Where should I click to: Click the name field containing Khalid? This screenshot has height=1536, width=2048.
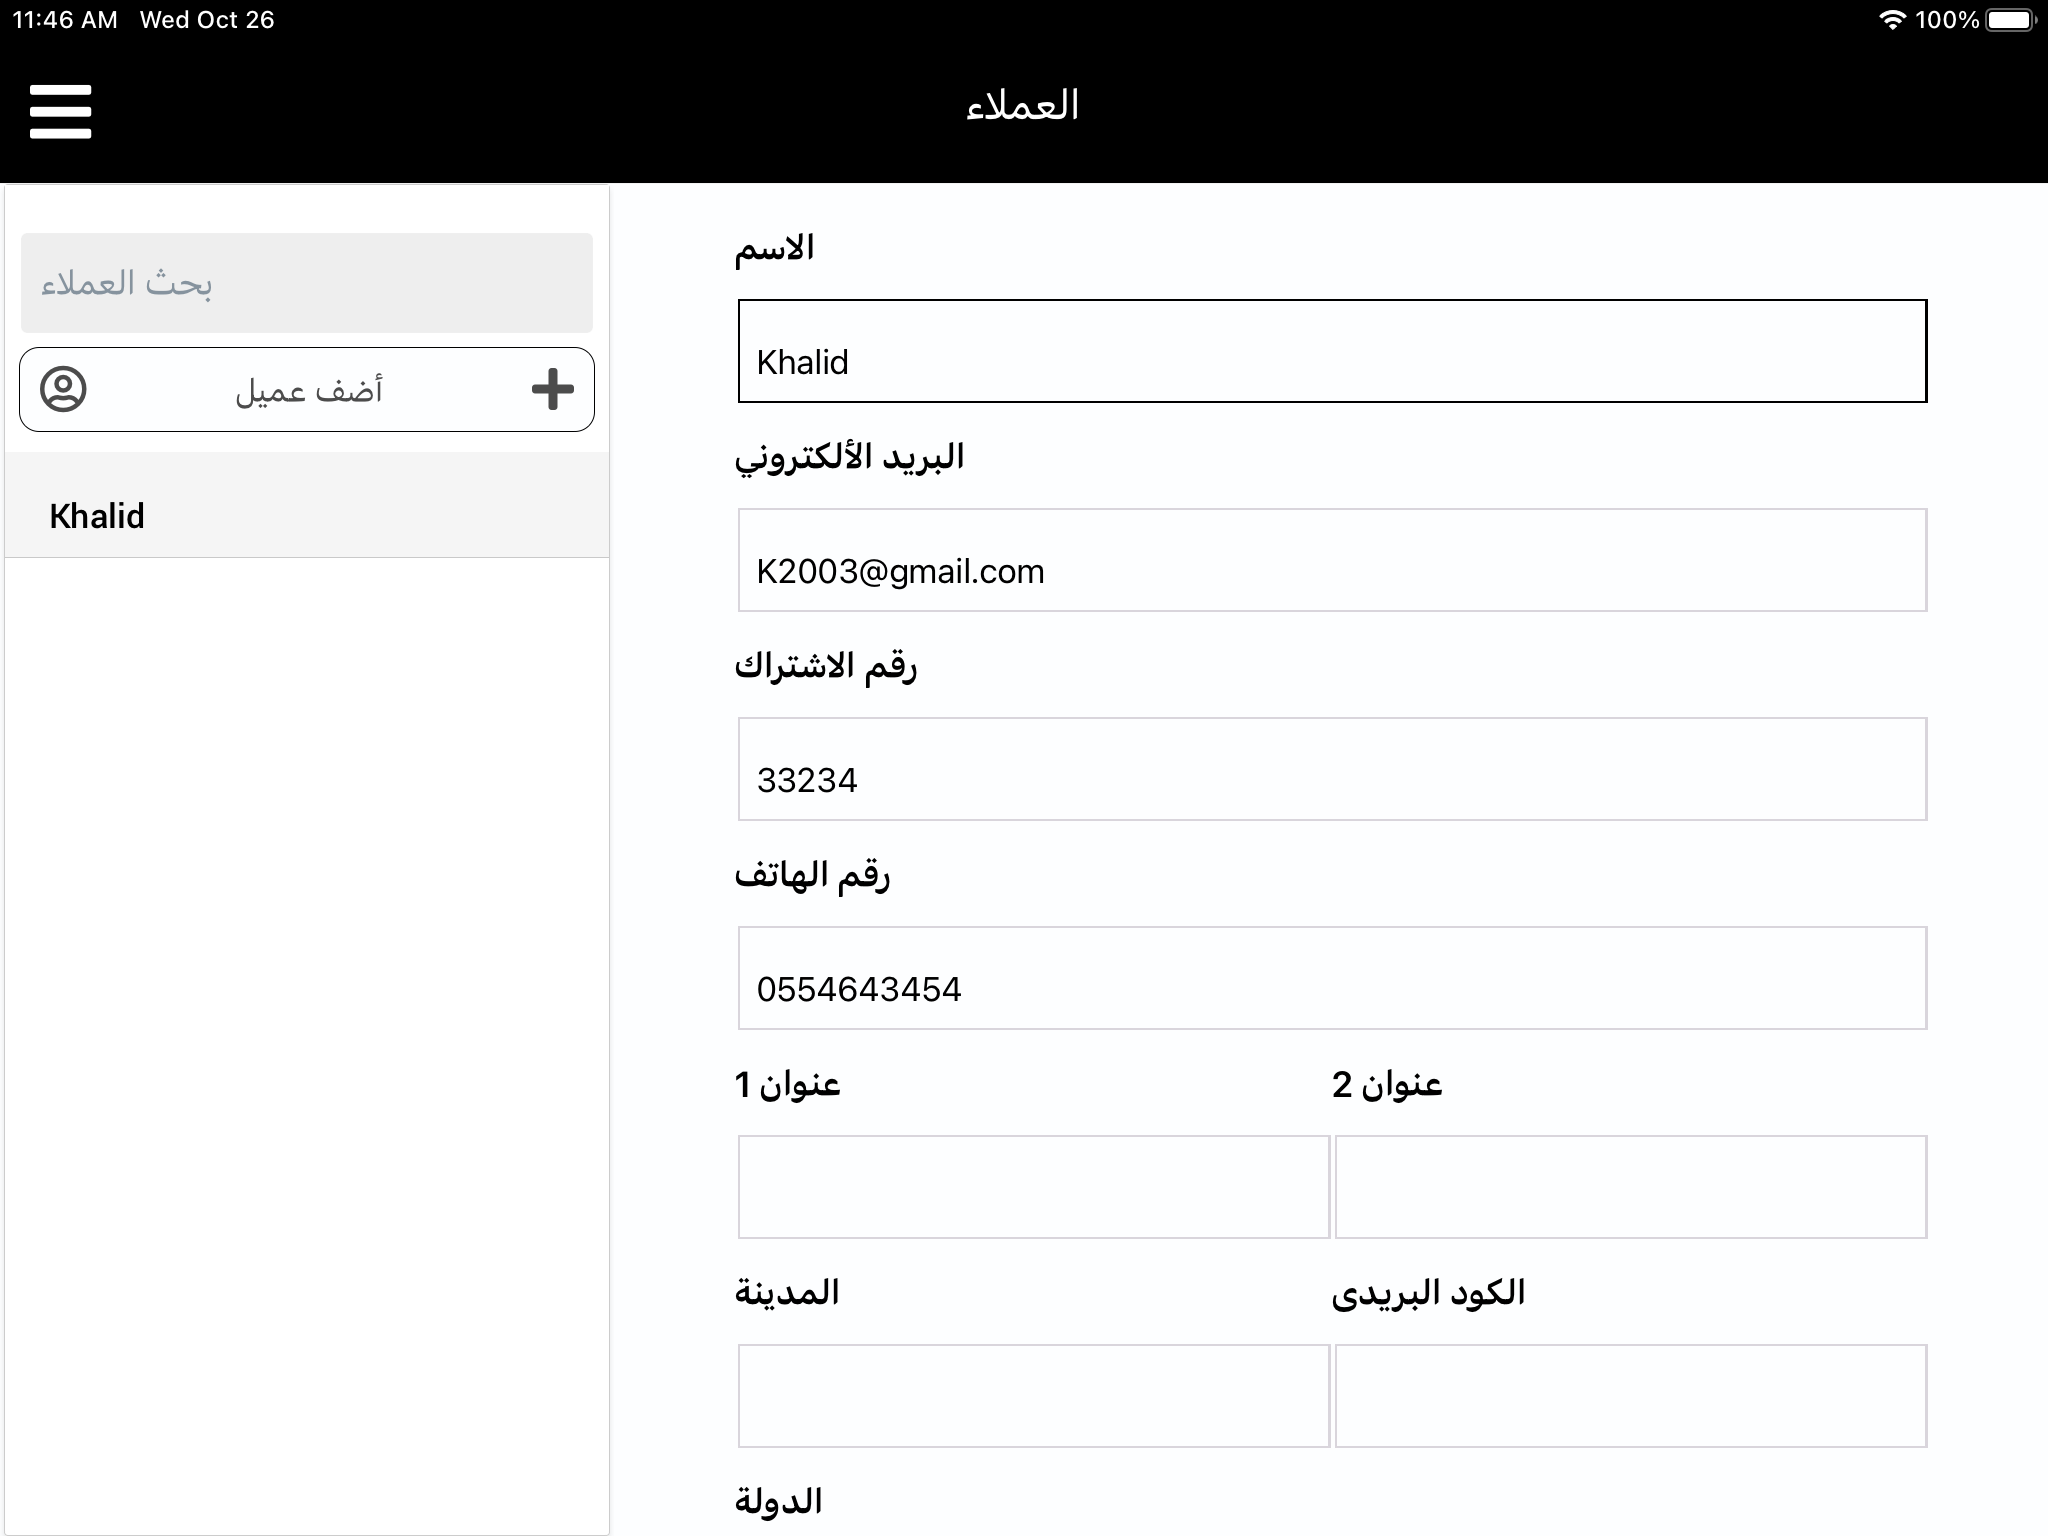click(x=1332, y=351)
